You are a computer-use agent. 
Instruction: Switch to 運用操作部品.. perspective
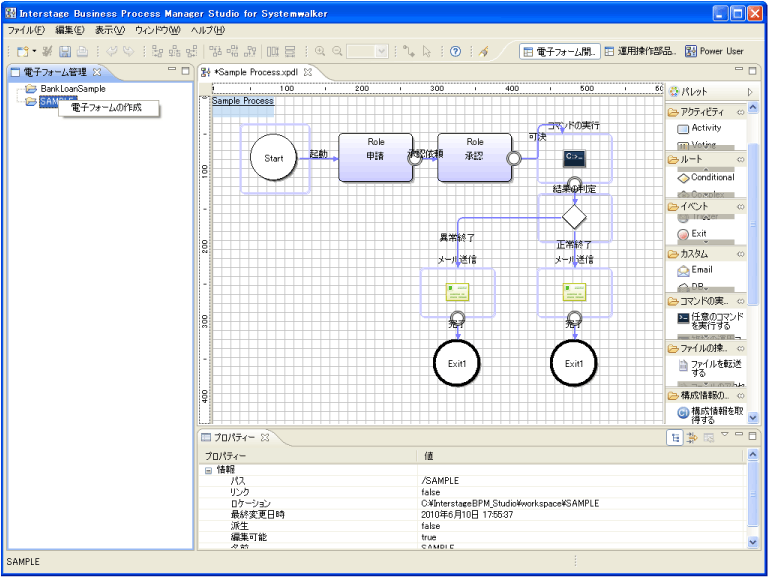tap(640, 51)
